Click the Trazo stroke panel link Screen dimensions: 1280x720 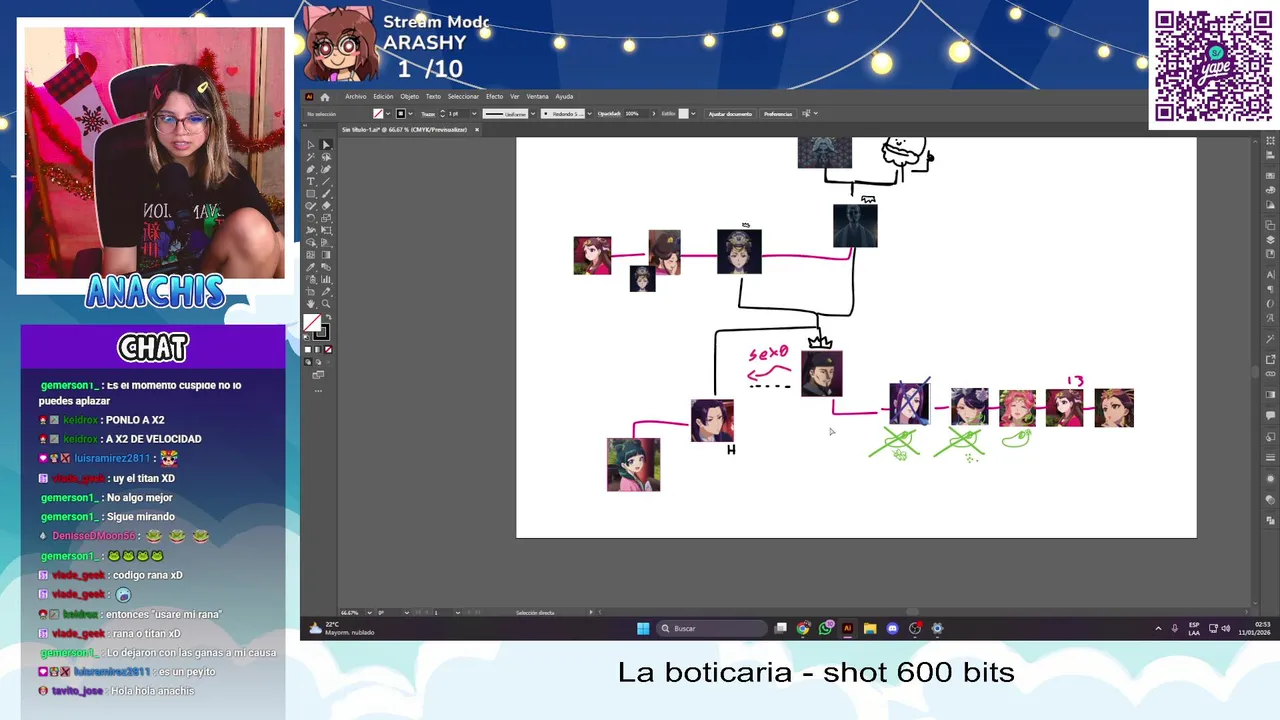[428, 113]
